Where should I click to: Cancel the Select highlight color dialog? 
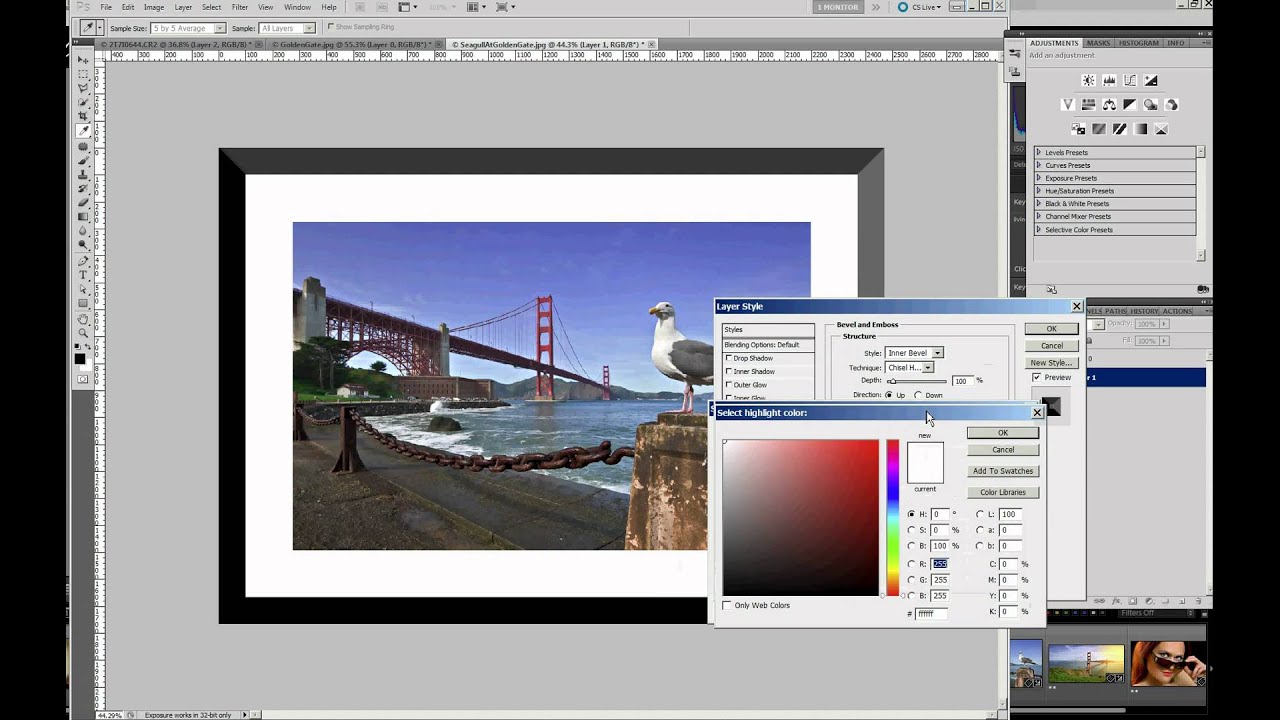[x=1003, y=450]
